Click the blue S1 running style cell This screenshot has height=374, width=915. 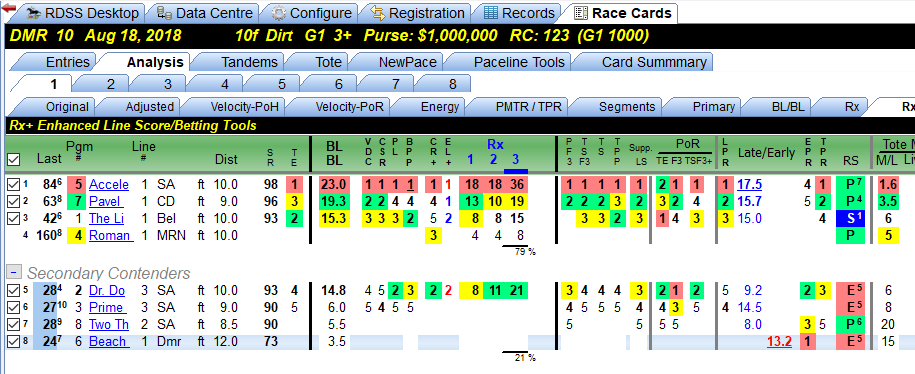pyautogui.click(x=850, y=219)
